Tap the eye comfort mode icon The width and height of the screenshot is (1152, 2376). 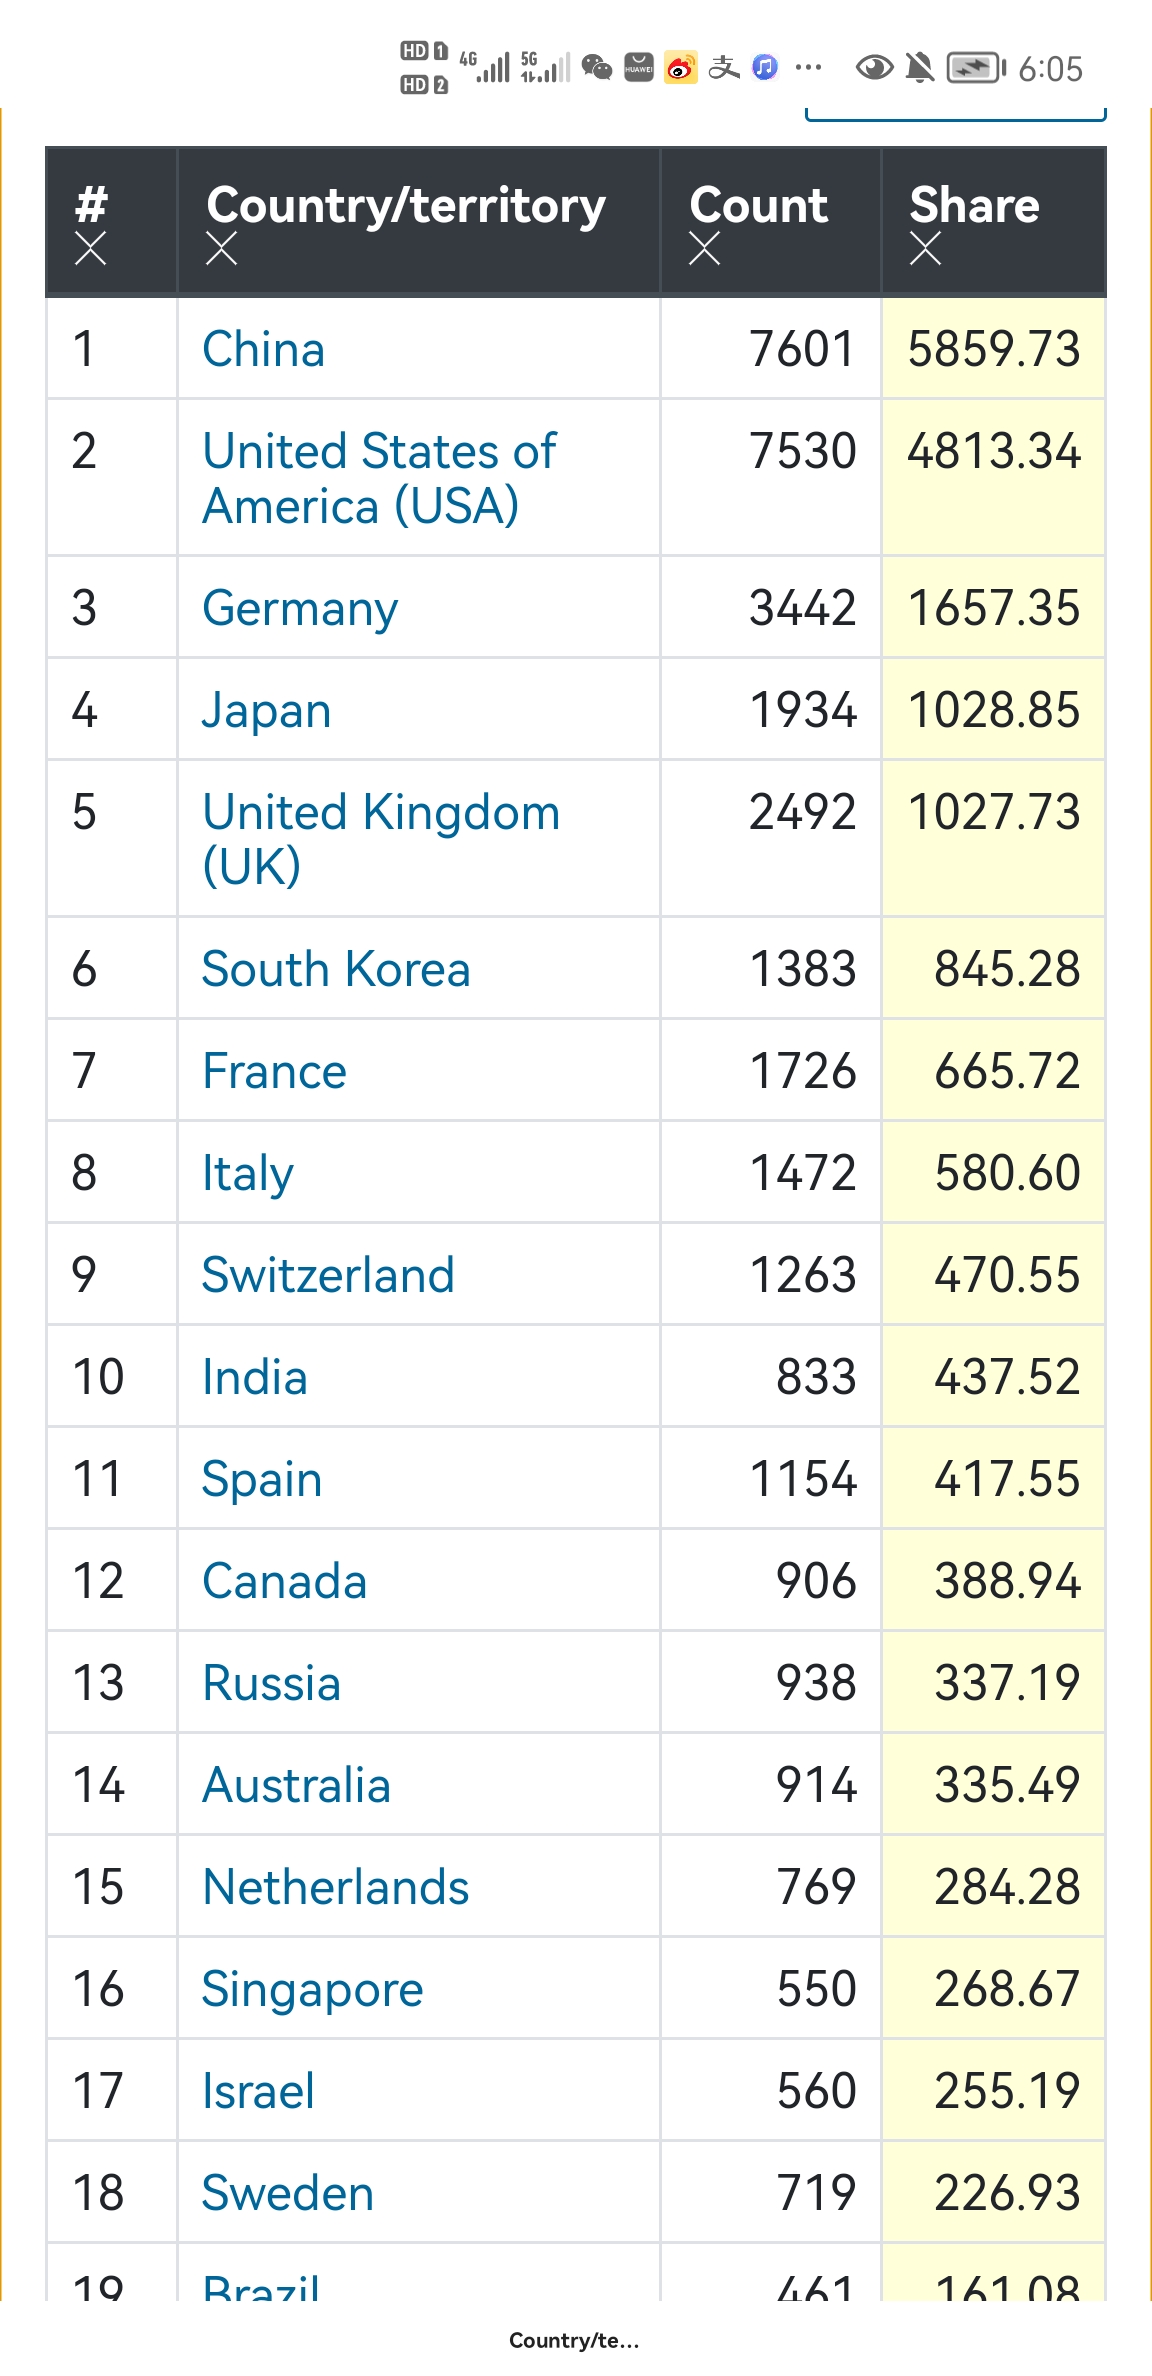[874, 68]
